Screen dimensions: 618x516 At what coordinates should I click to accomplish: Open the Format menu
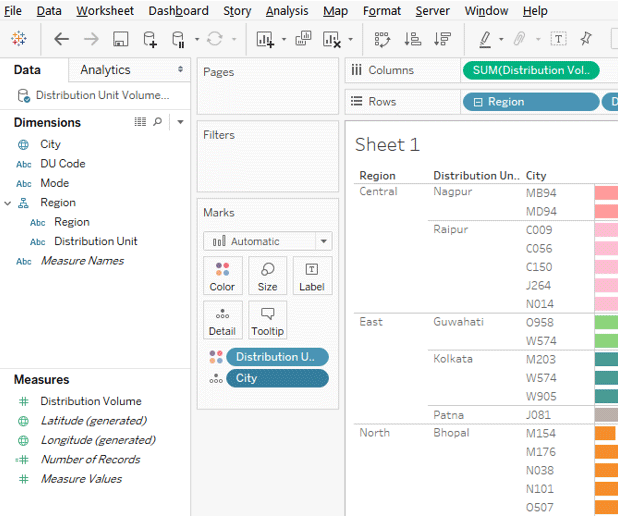pos(382,11)
